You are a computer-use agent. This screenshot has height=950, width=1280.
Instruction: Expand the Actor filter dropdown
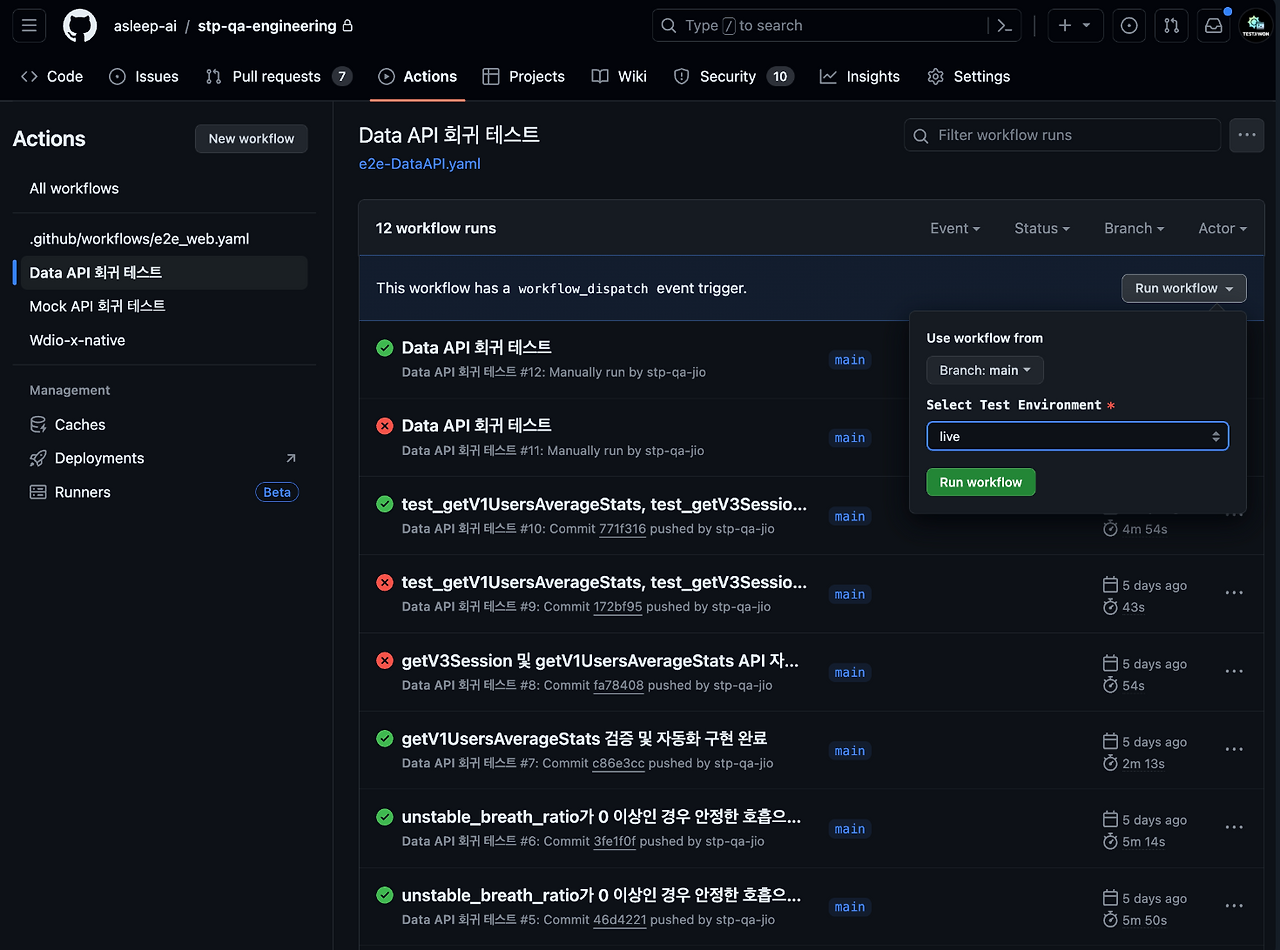[x=1223, y=228]
